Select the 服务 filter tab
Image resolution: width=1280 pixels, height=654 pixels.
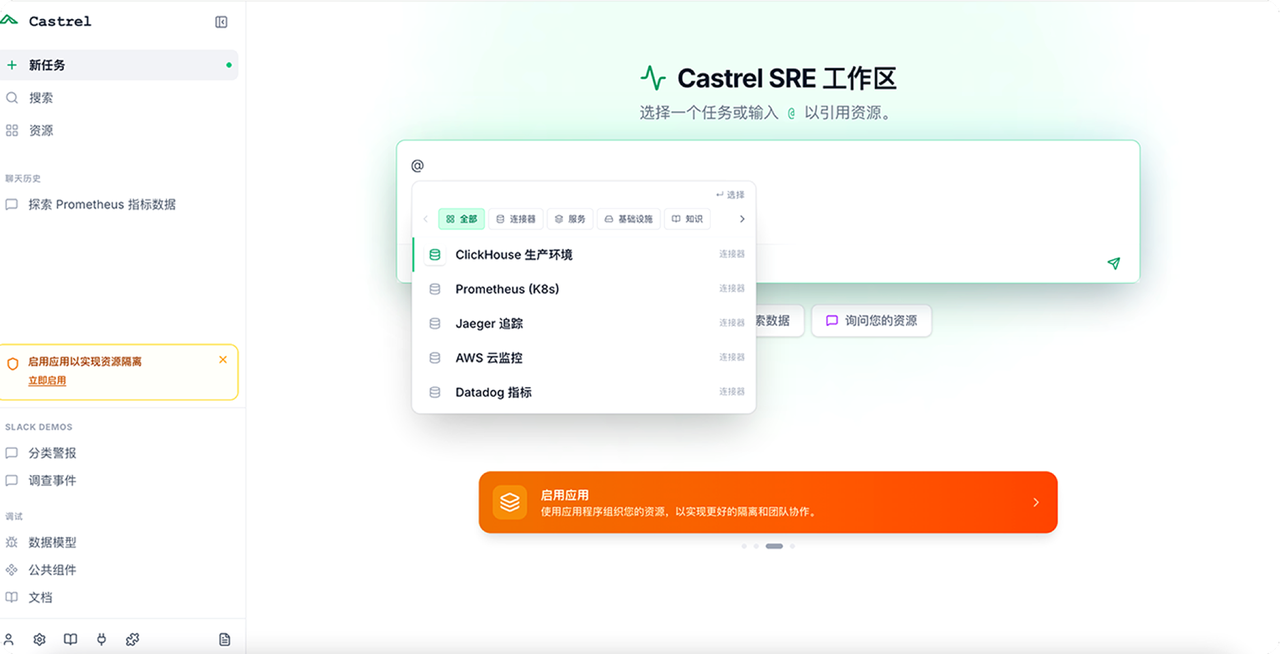click(570, 219)
